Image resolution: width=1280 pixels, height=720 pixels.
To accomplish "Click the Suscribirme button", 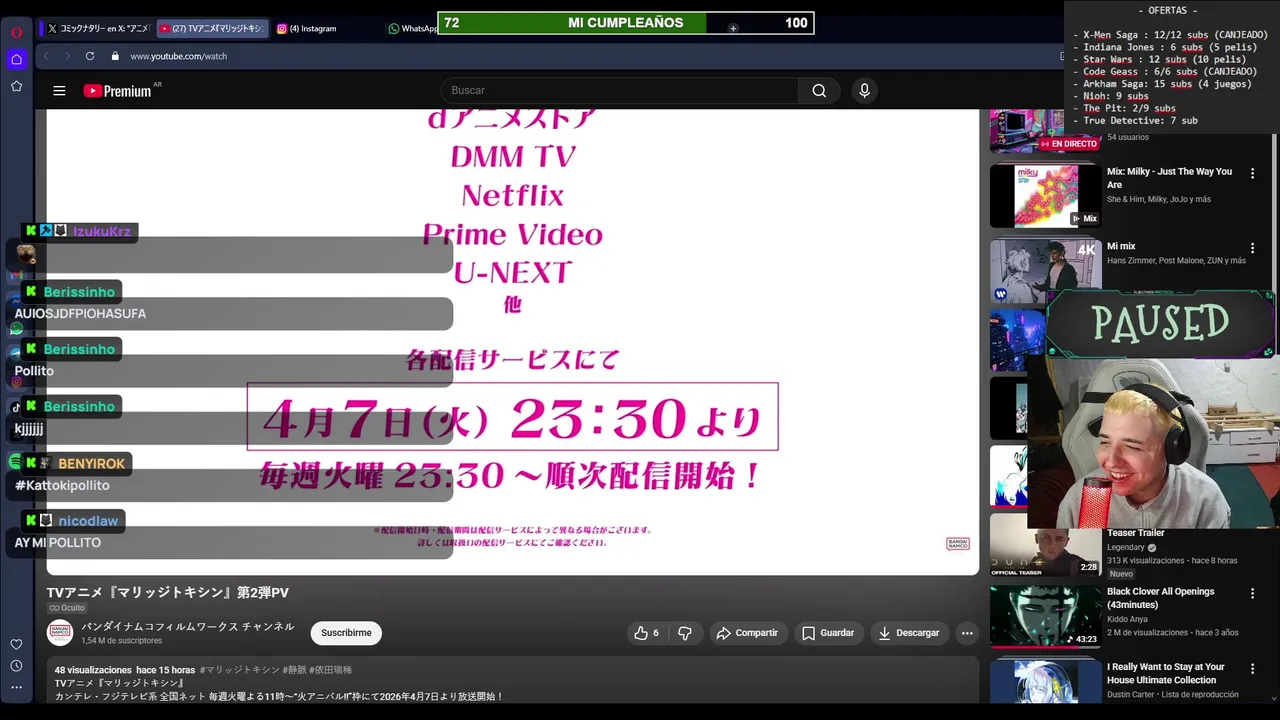I will coord(346,633).
